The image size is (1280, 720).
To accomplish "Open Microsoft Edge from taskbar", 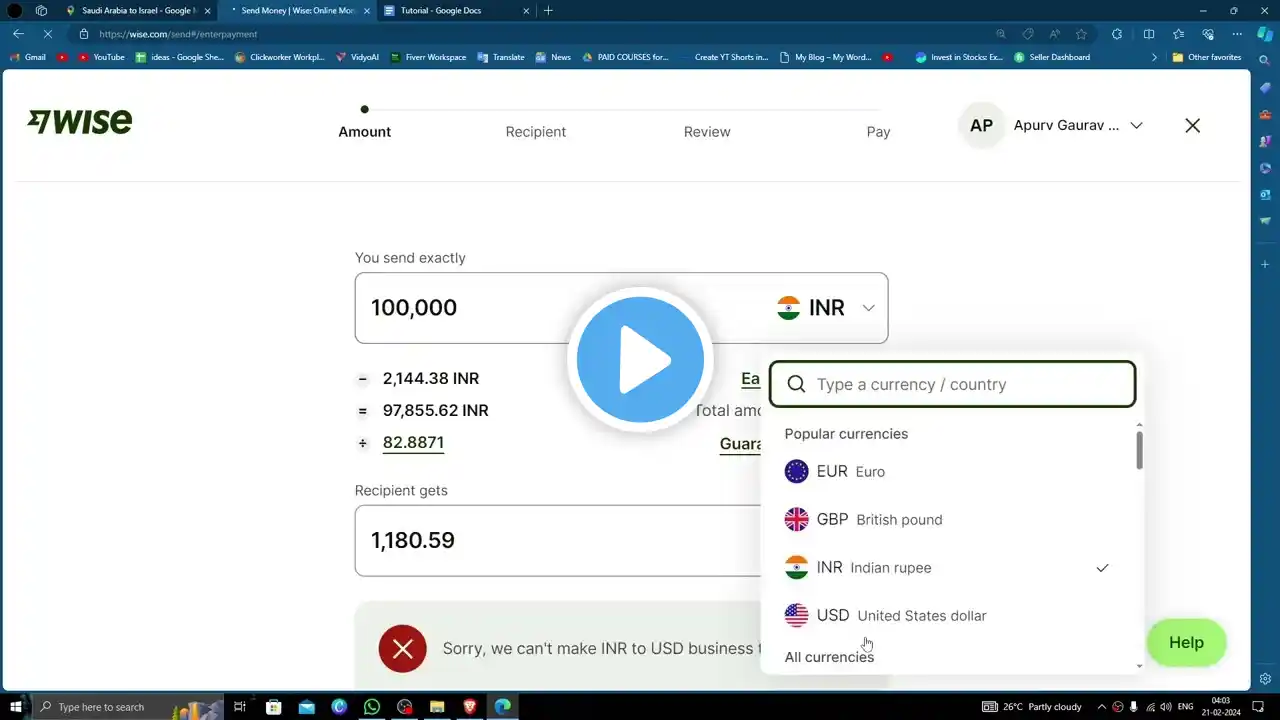I will point(502,707).
